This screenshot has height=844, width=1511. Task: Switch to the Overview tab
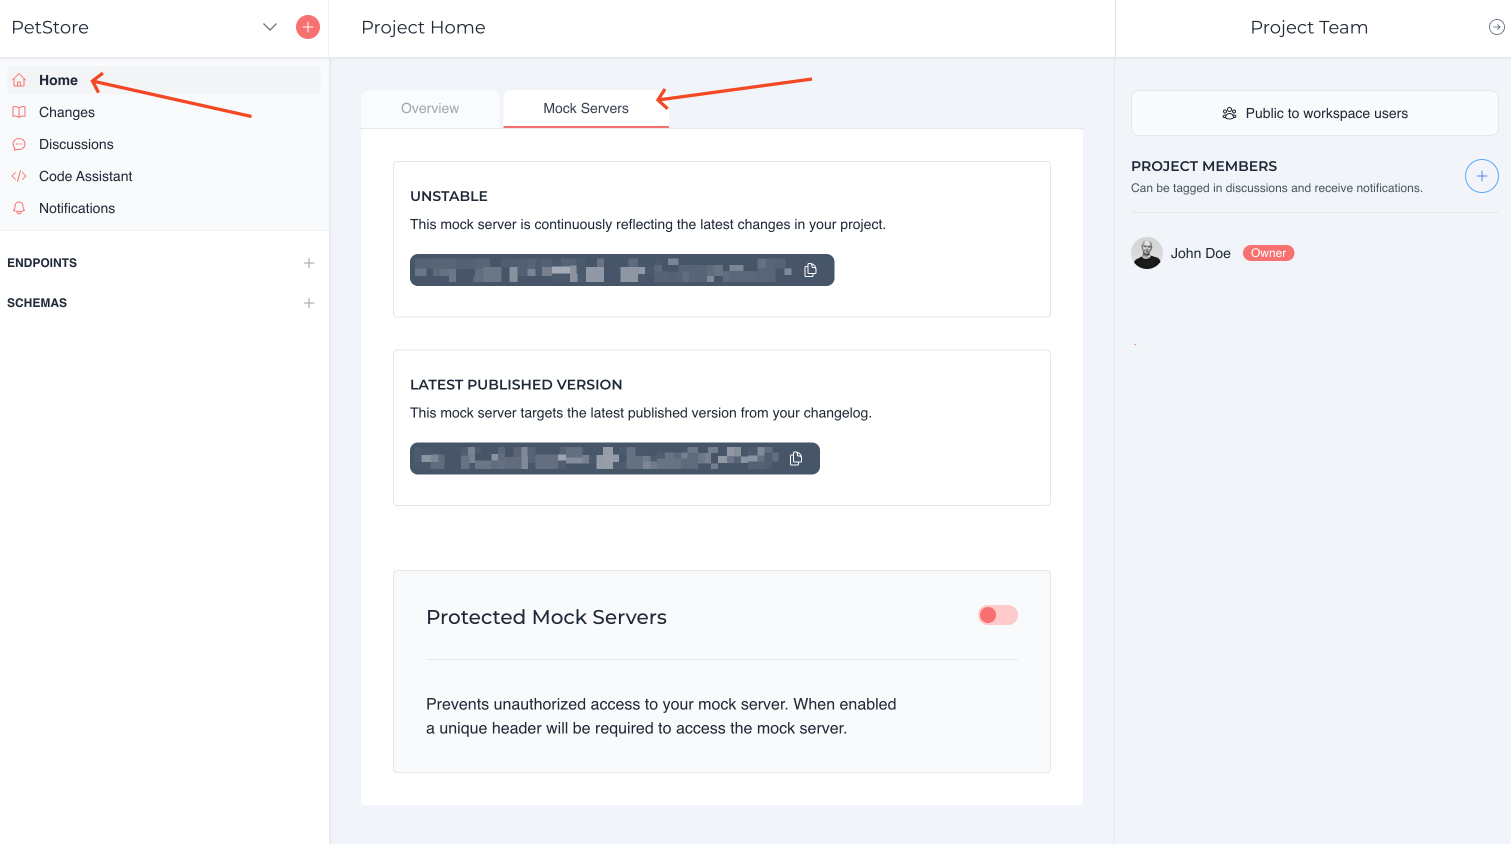pos(430,108)
